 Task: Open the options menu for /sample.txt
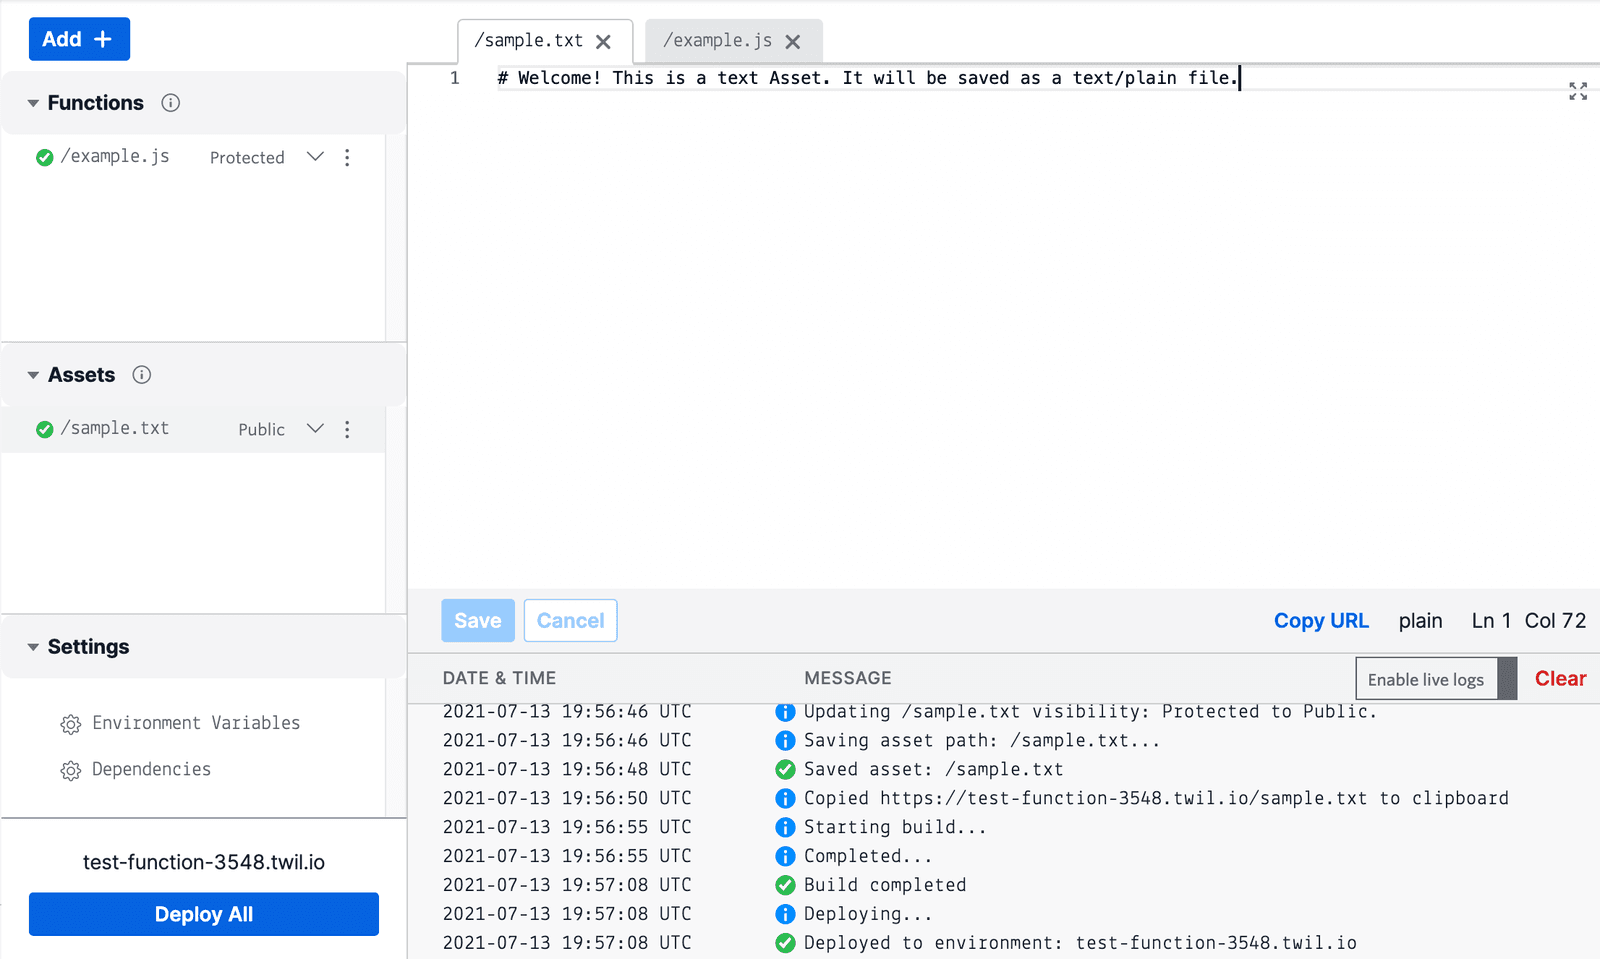pos(347,429)
